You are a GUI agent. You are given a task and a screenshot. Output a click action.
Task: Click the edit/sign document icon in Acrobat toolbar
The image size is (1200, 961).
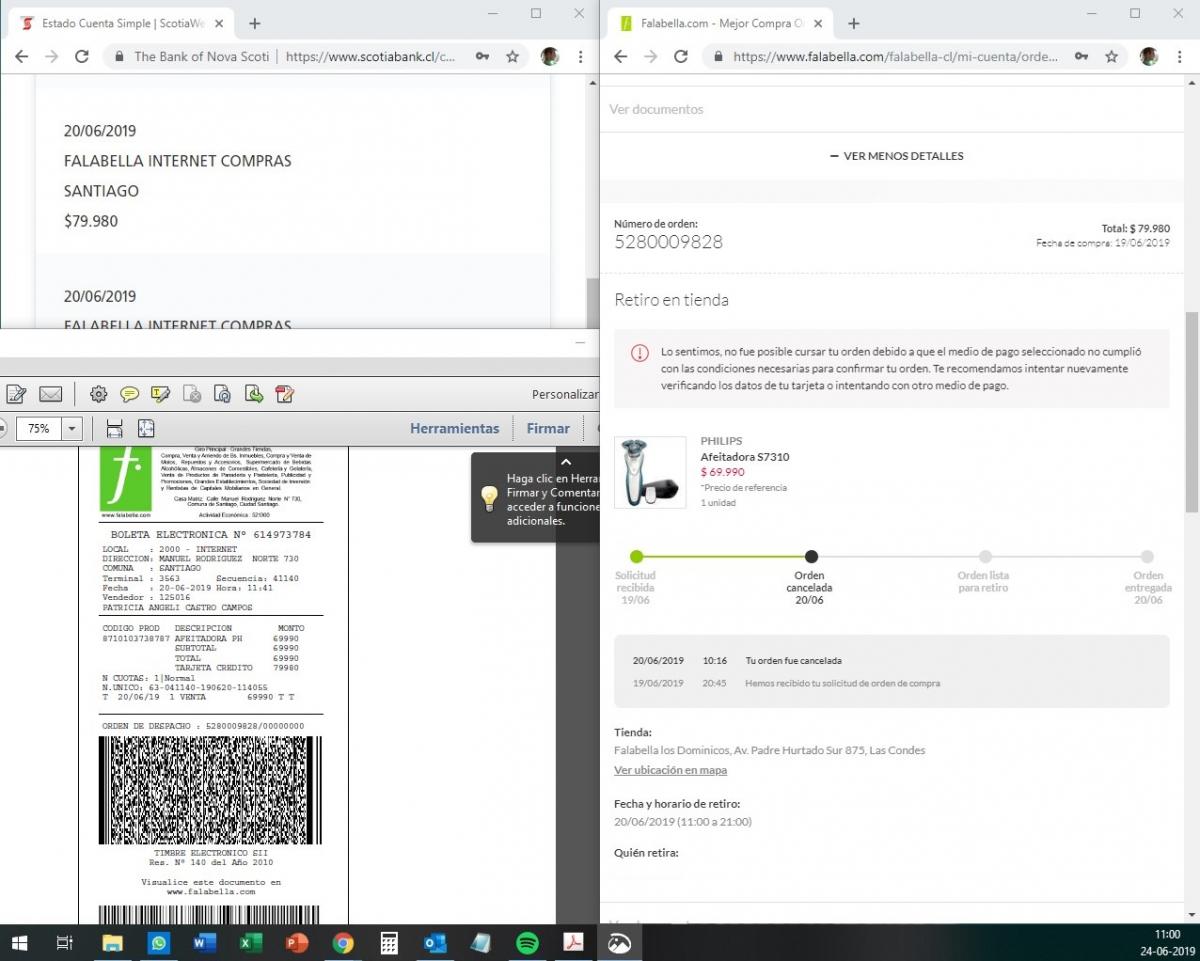coord(16,394)
